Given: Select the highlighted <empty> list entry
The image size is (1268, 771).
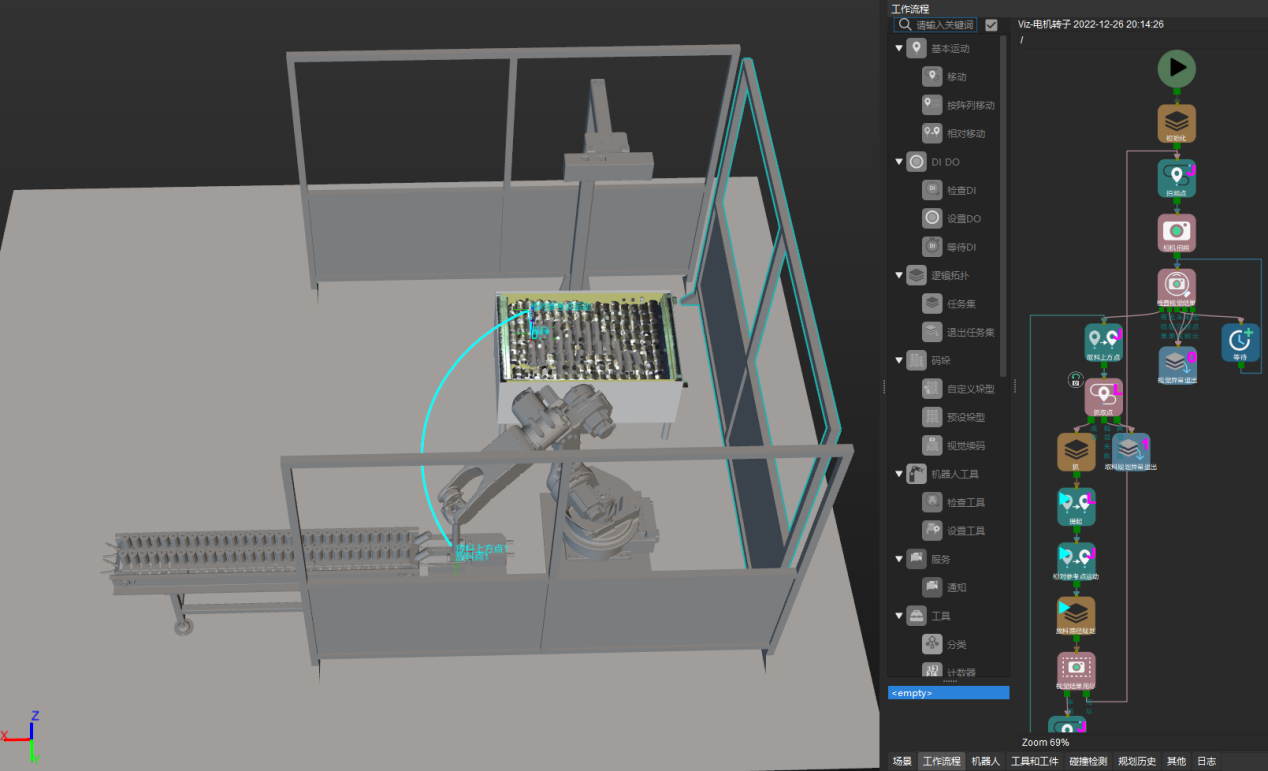Looking at the screenshot, I should point(948,692).
